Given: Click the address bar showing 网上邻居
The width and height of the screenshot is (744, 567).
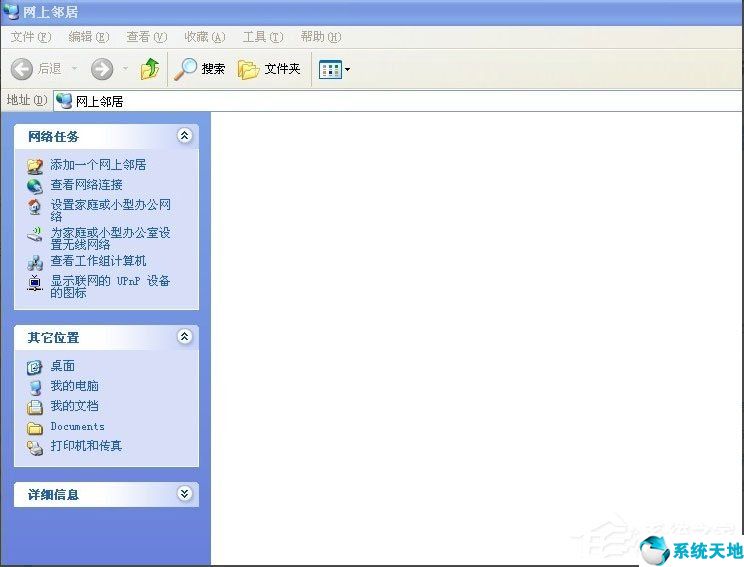Looking at the screenshot, I should click(x=397, y=101).
